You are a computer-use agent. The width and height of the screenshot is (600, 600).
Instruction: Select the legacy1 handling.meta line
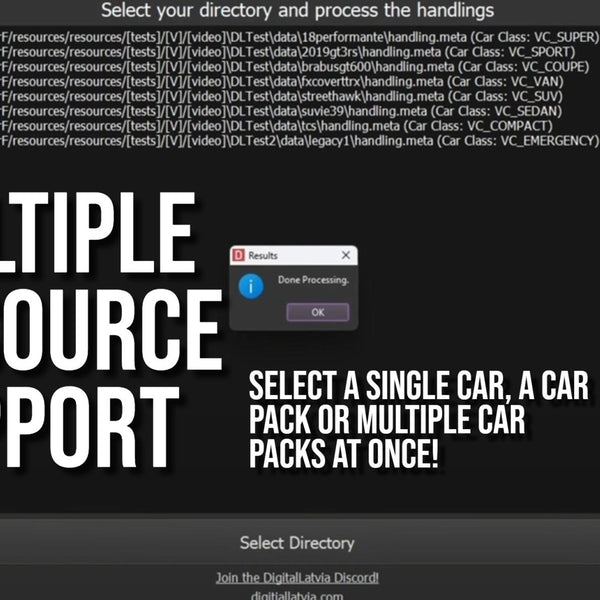click(300, 141)
